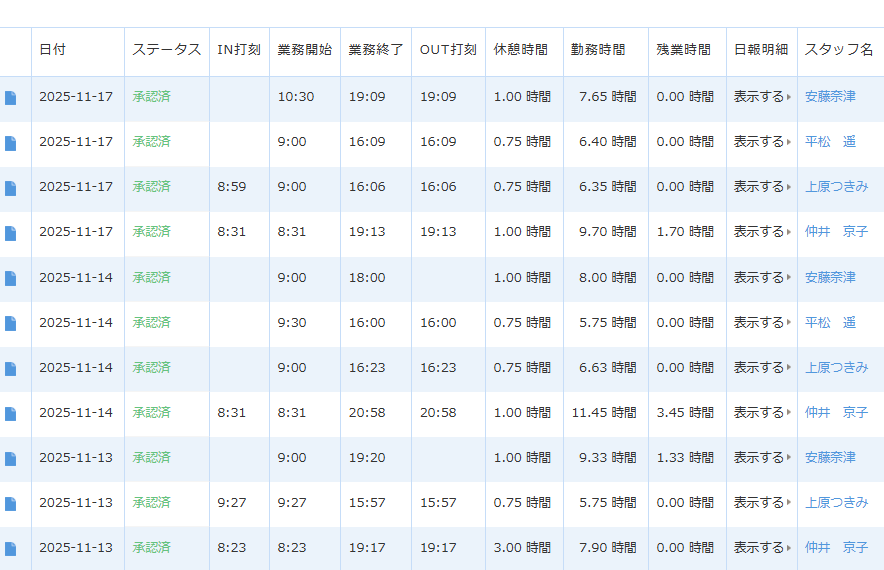Open document icon for 上原つきみ on 2025-11-13

[11, 503]
